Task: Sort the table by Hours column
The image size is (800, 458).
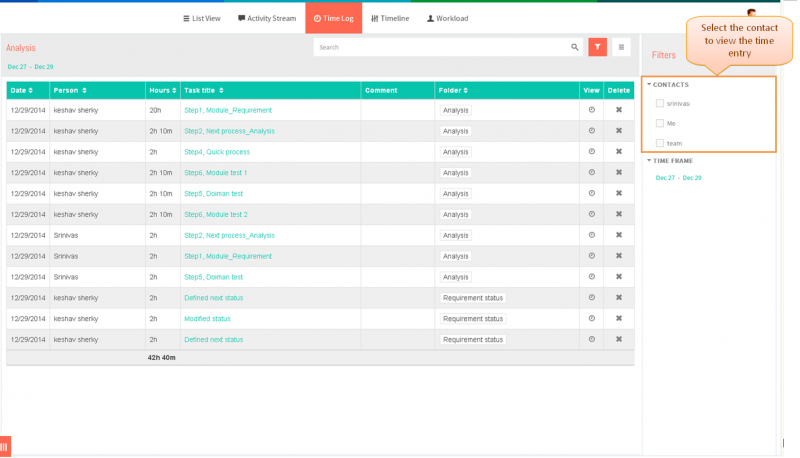Action: (x=163, y=90)
